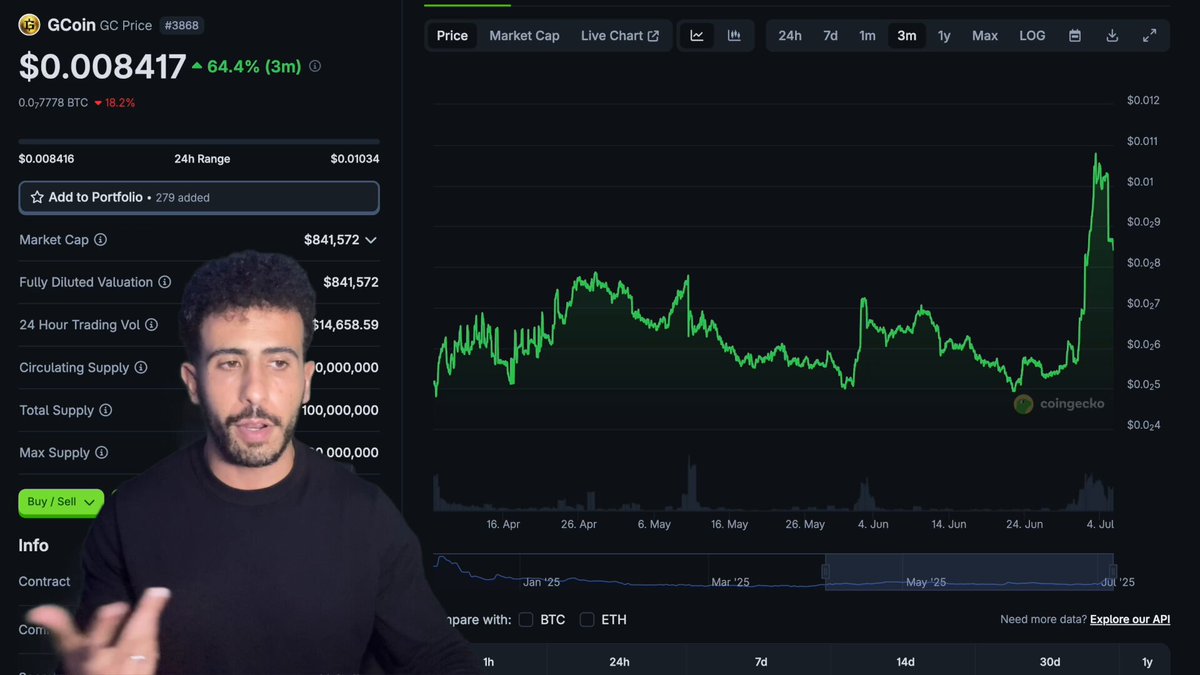Enable ETH comparison checkbox
Screen dimensions: 1200x675
click(587, 620)
